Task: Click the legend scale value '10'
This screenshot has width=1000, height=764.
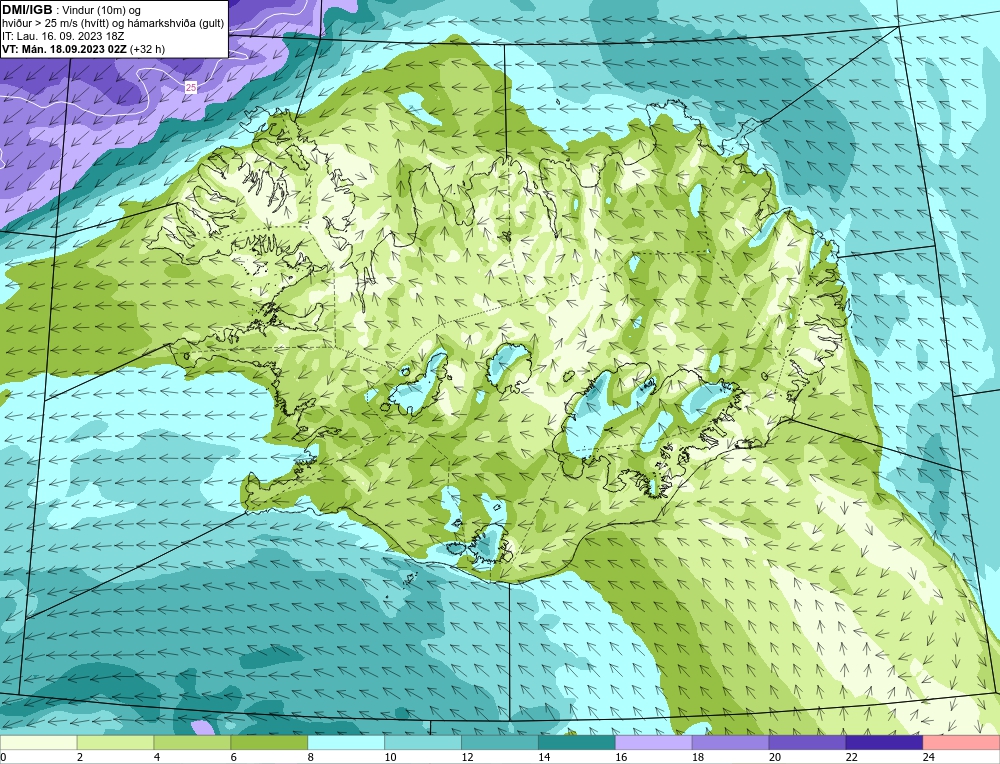Action: [390, 757]
